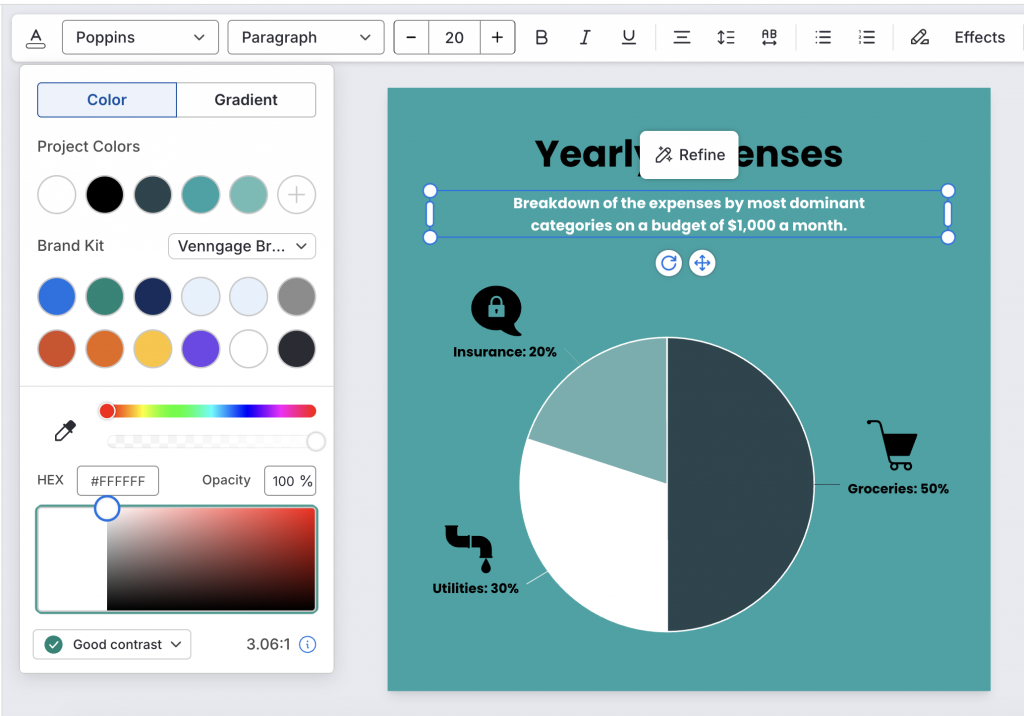Viewport: 1024px width, 716px height.
Task: Select the Breakdown of the expenses subtitle
Action: pos(689,214)
